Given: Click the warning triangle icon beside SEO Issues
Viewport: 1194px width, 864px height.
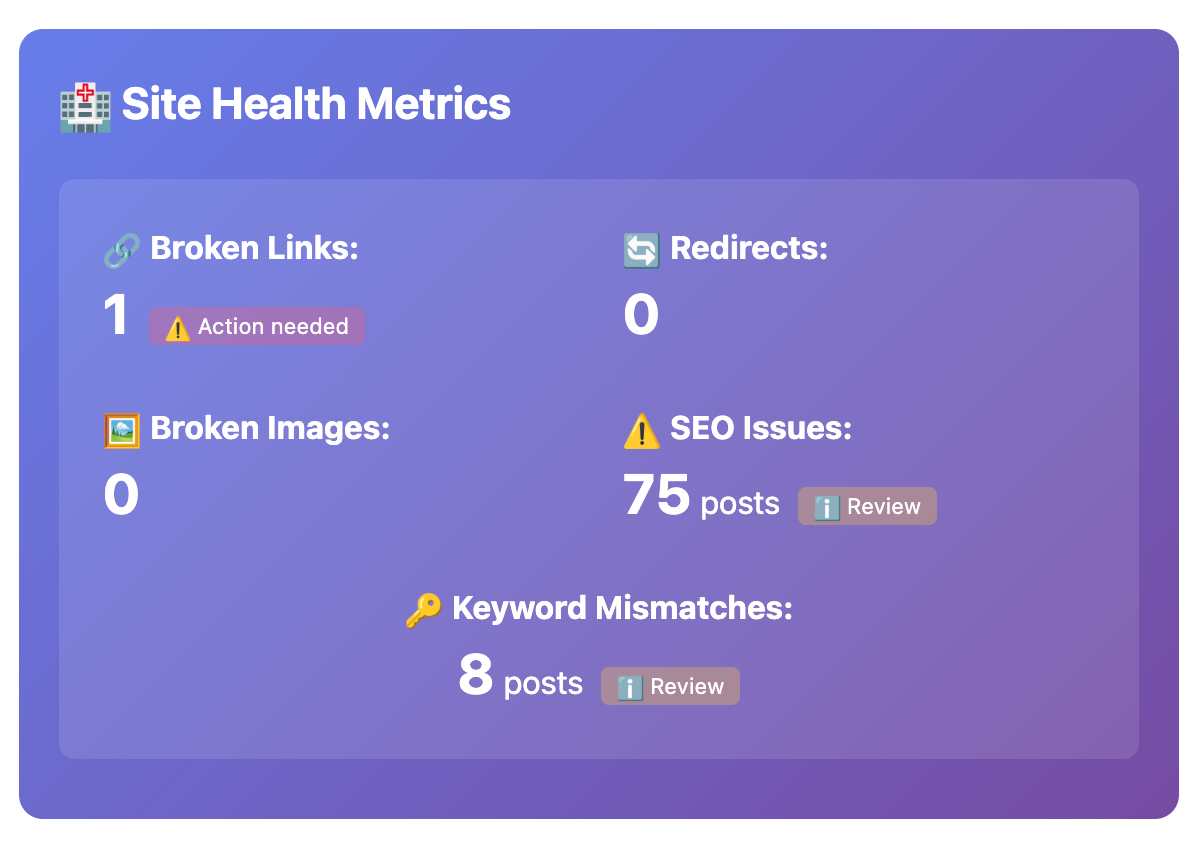Looking at the screenshot, I should pos(641,431).
